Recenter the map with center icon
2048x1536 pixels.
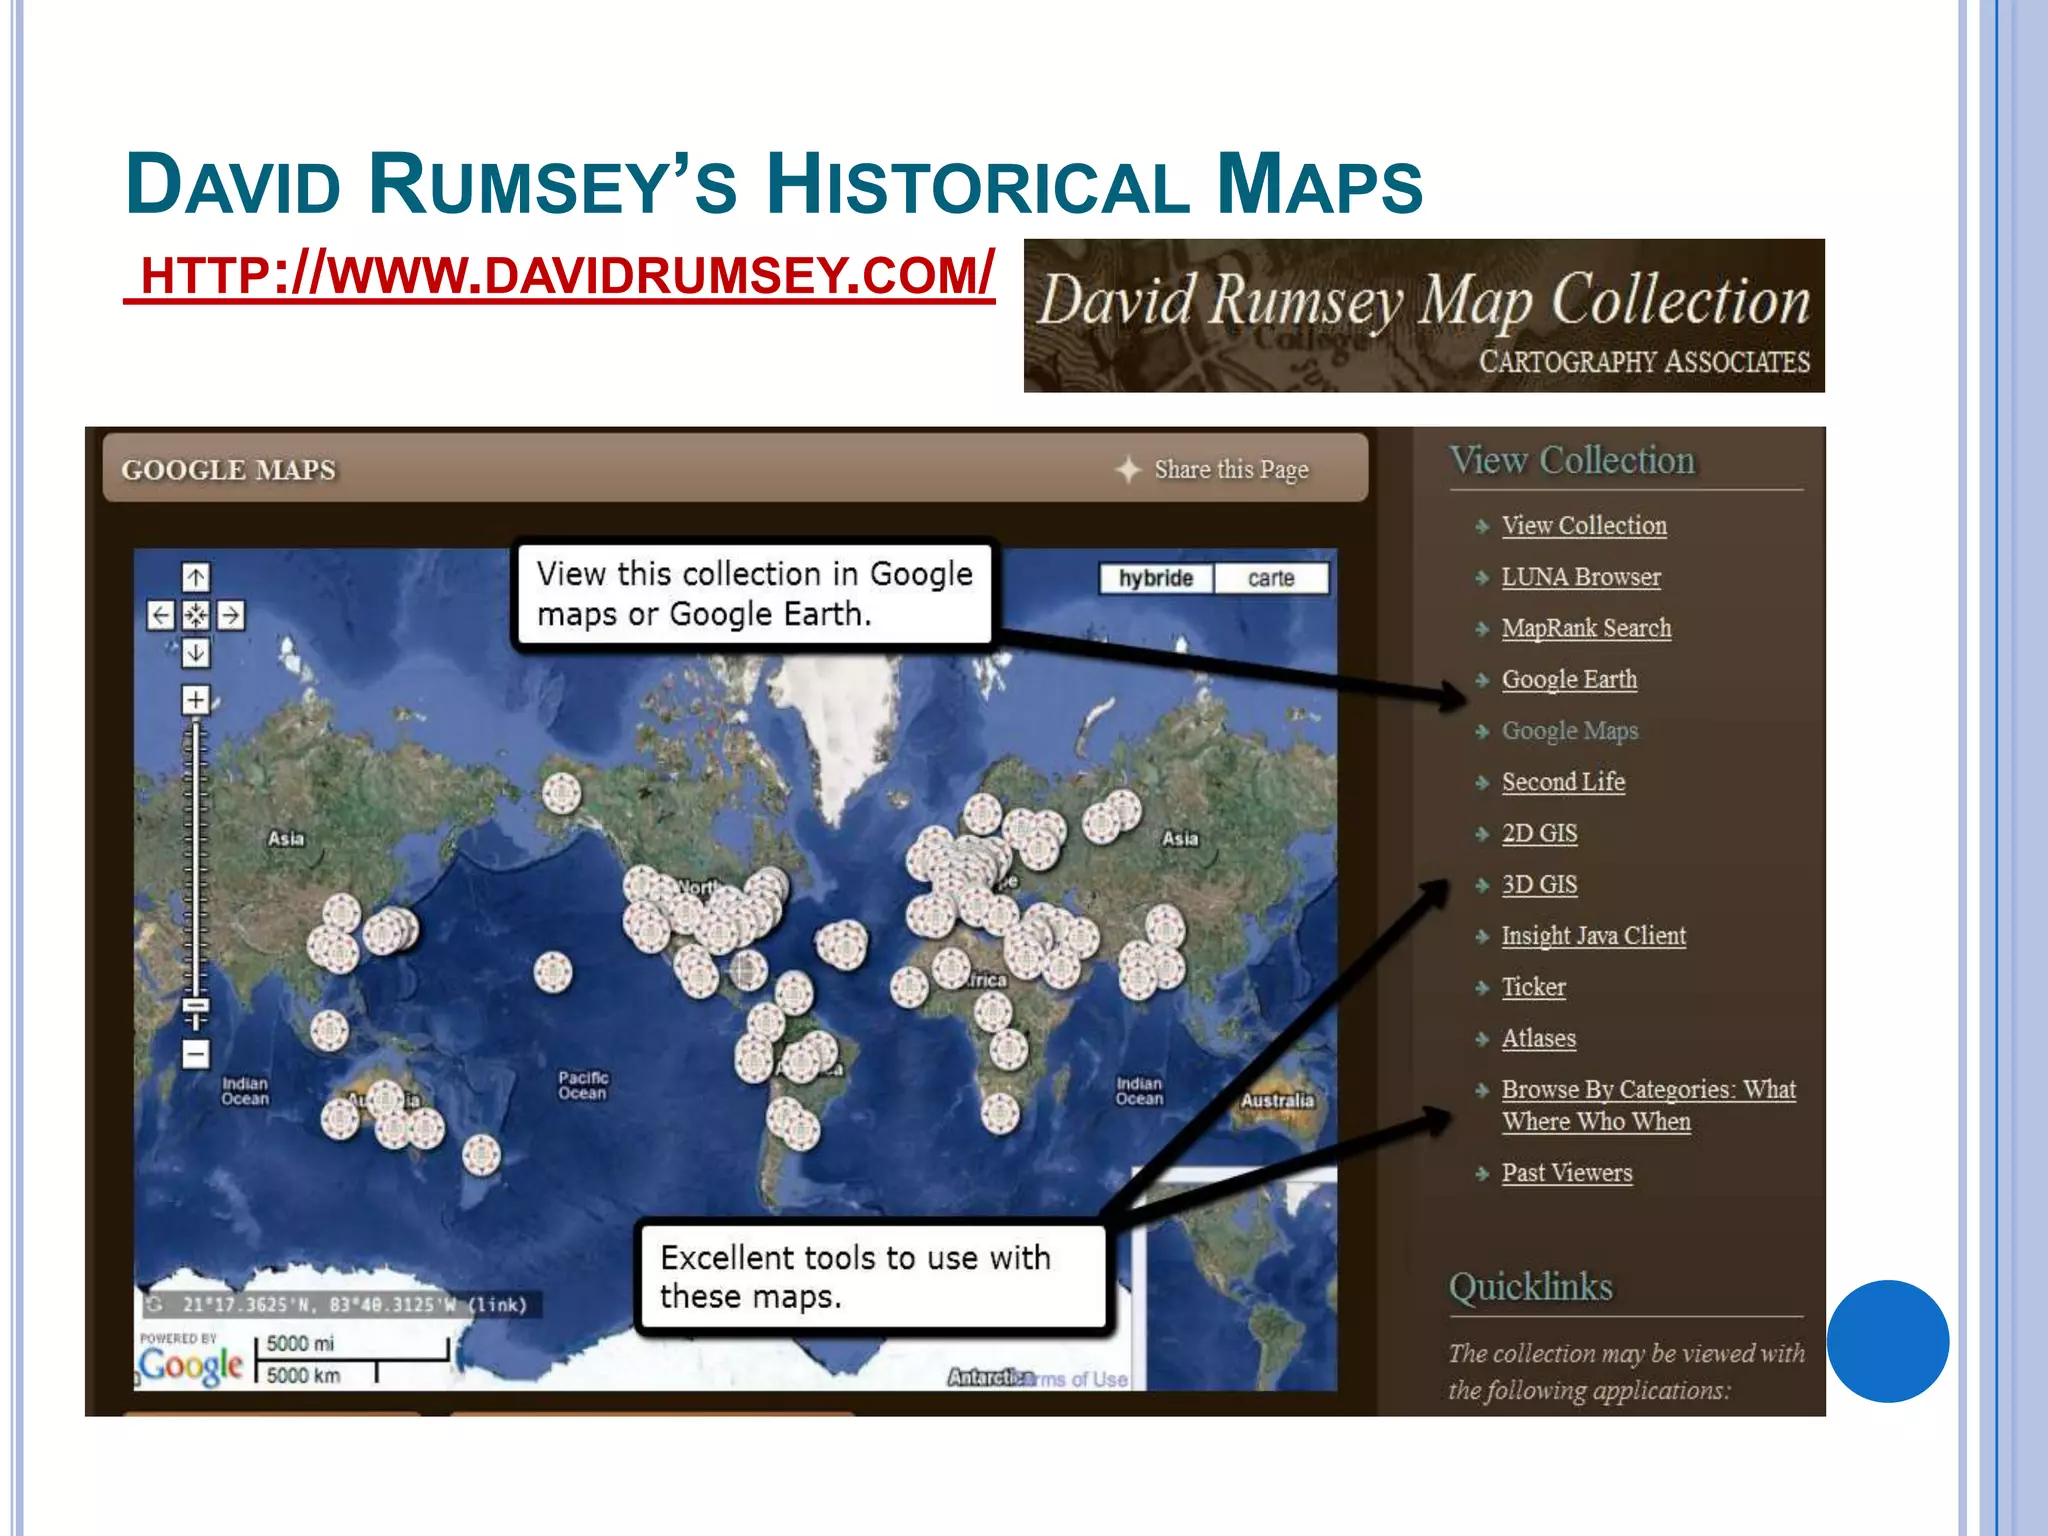tap(196, 615)
